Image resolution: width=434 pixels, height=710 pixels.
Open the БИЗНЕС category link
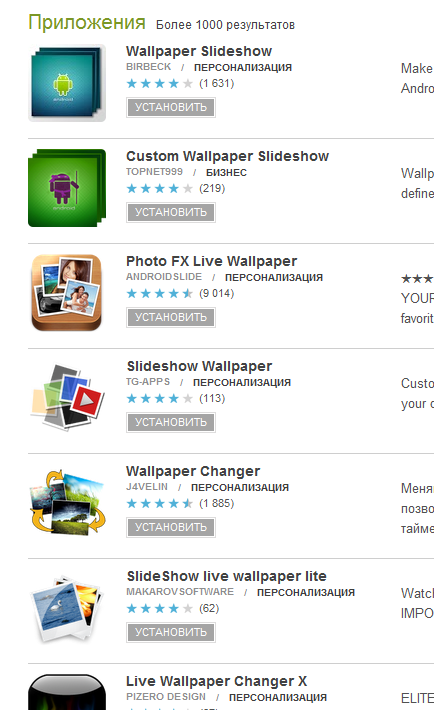226,173
